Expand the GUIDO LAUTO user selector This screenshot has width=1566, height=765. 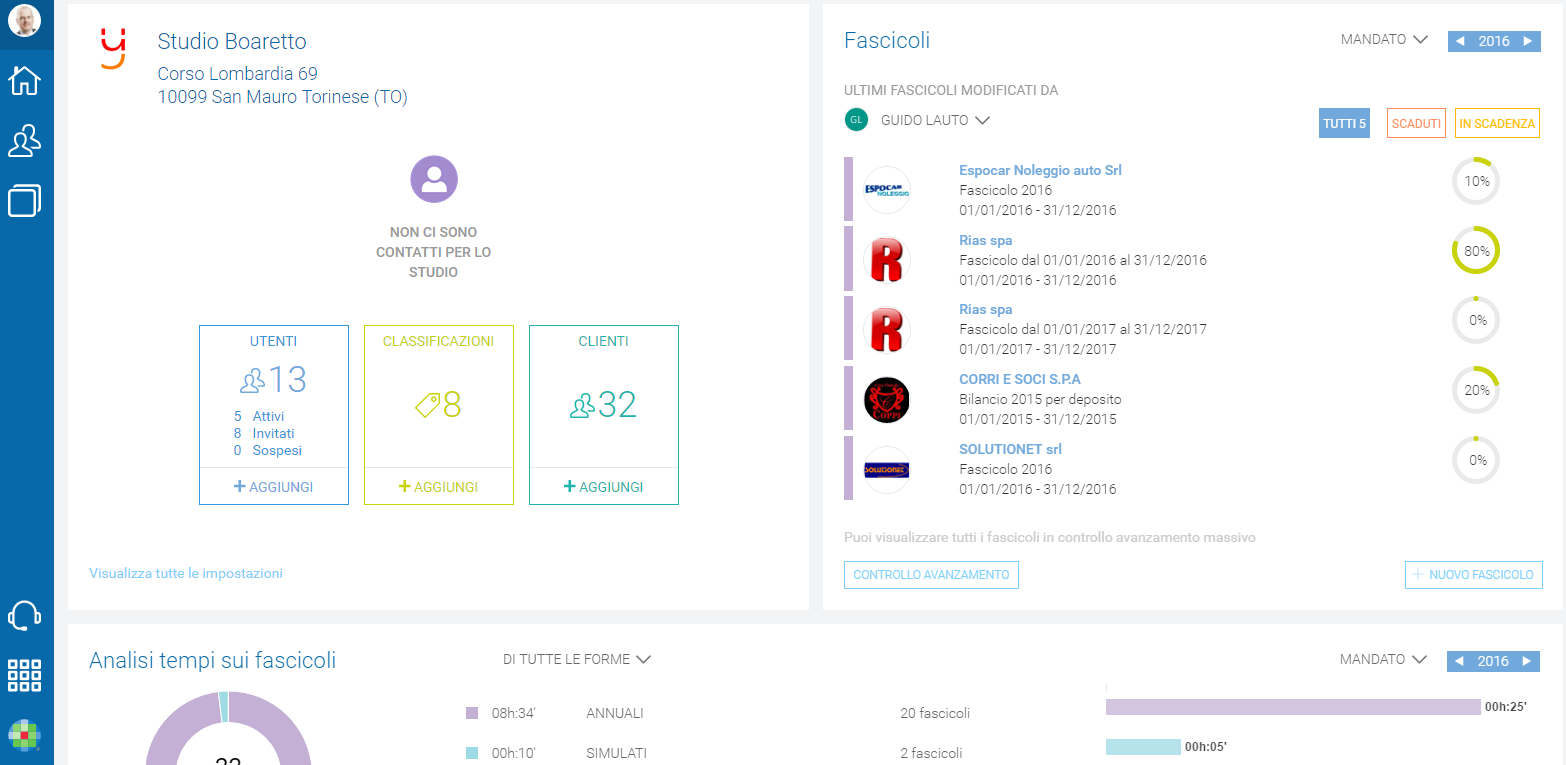coord(935,120)
